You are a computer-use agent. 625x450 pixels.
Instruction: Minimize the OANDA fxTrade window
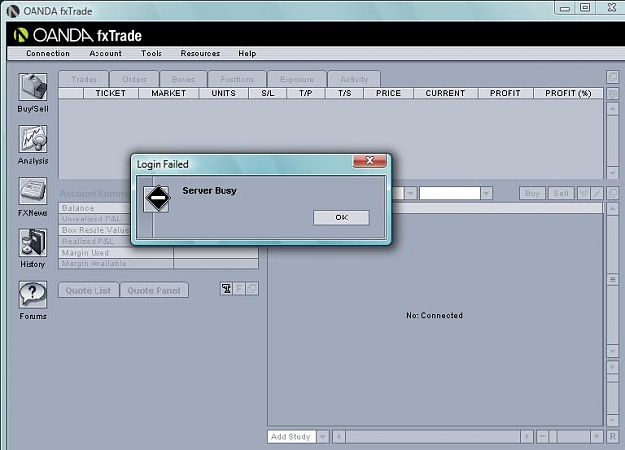tap(565, 8)
